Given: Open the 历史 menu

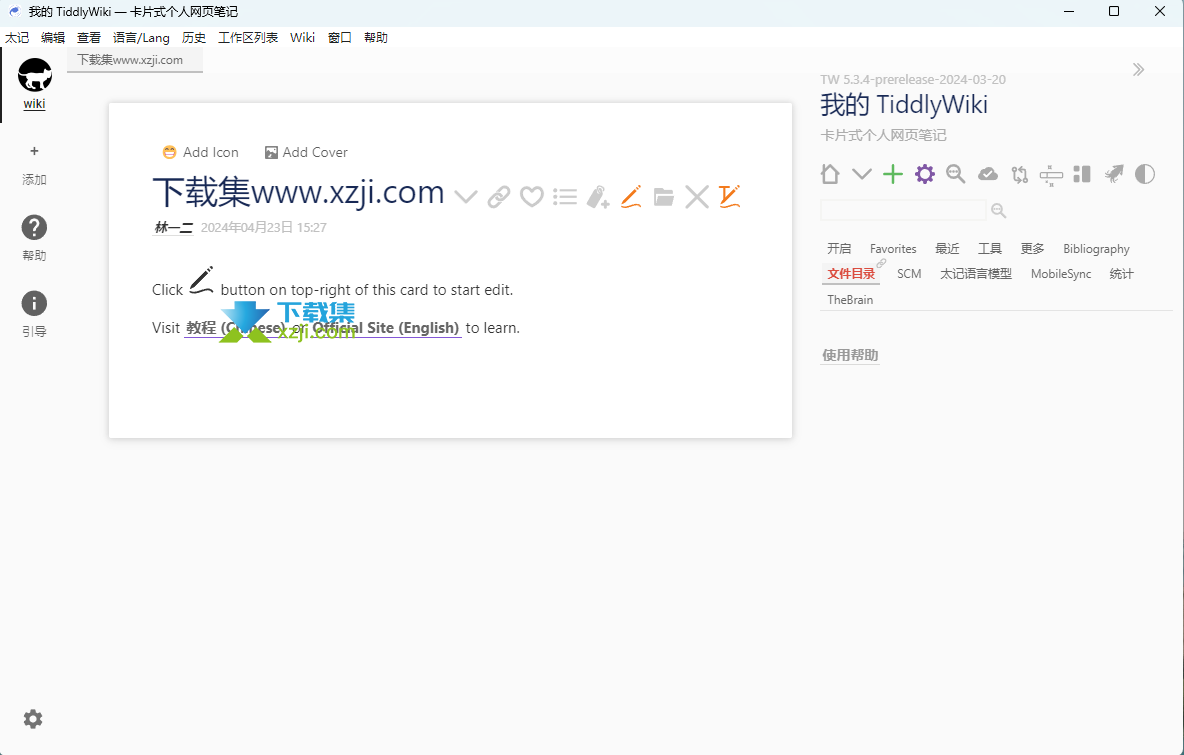Looking at the screenshot, I should [x=194, y=38].
